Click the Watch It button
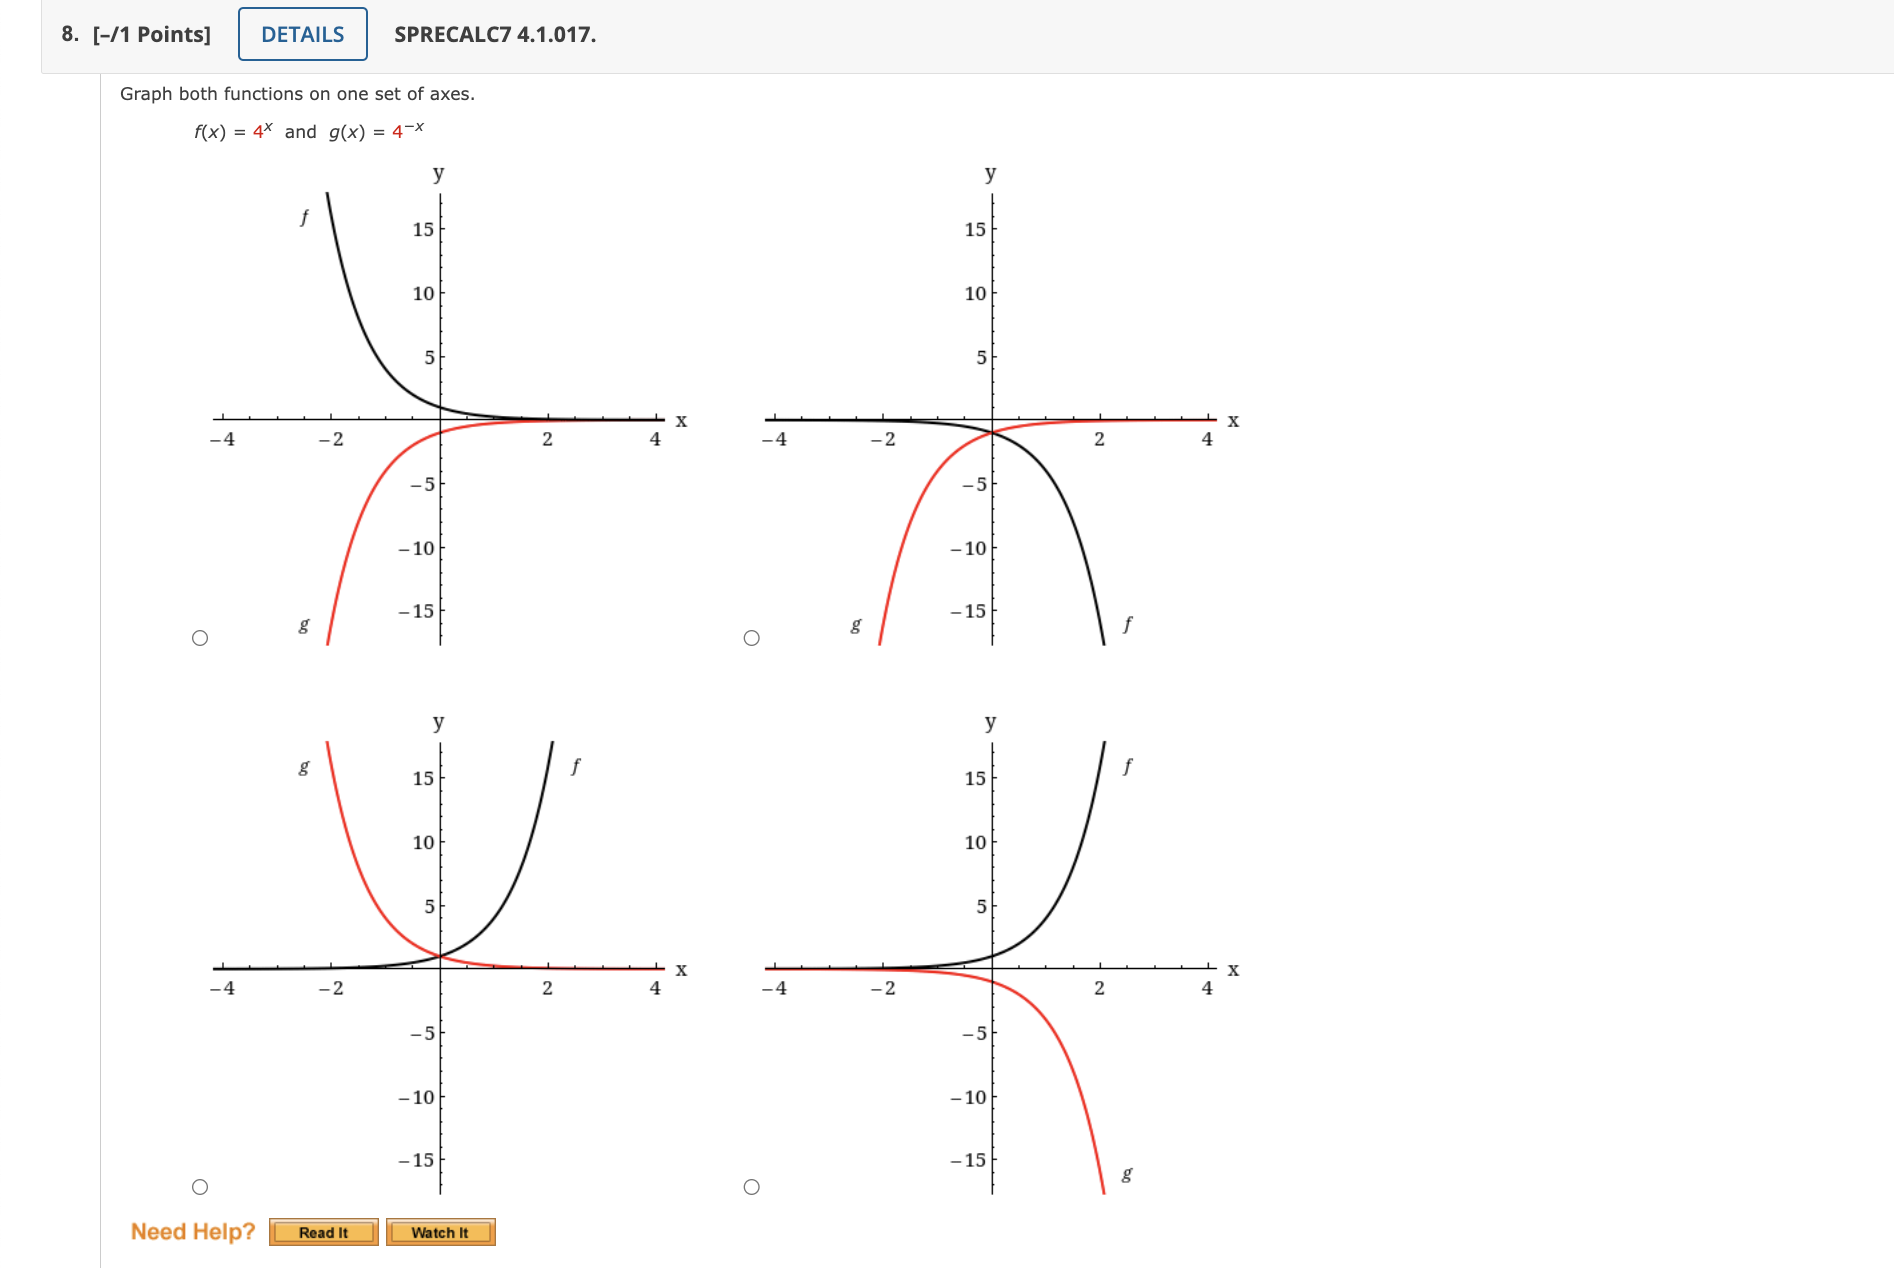 pos(440,1232)
